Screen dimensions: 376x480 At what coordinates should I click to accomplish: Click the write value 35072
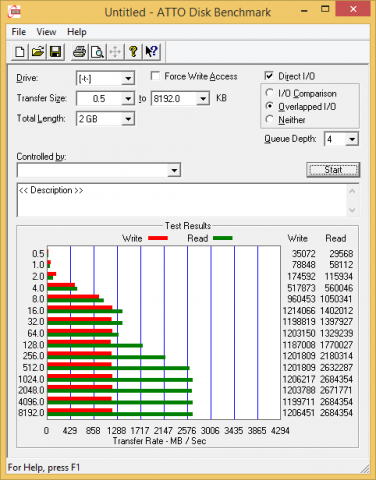click(x=304, y=254)
